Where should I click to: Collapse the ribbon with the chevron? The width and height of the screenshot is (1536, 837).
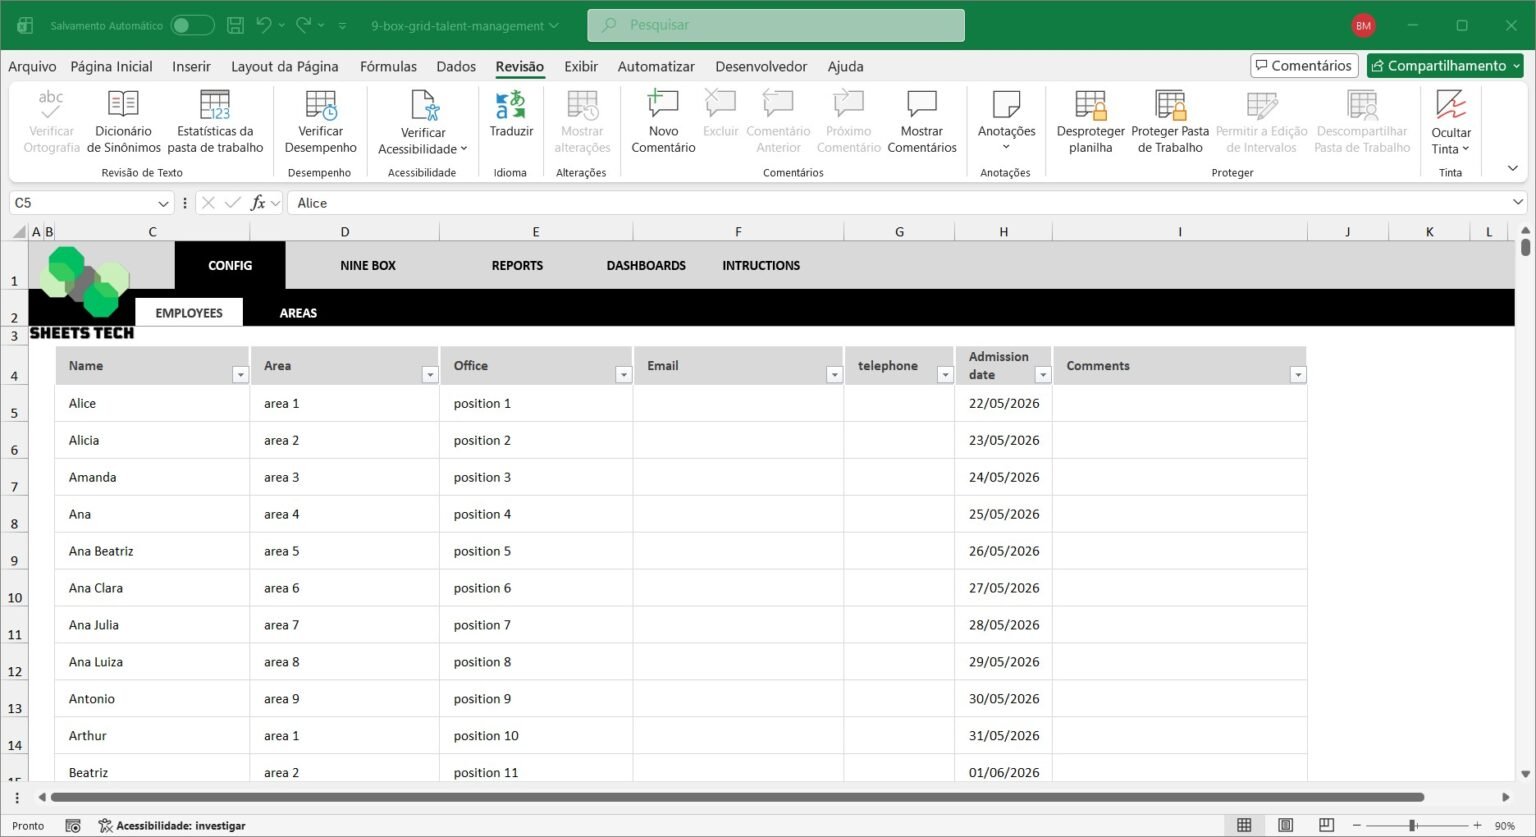tap(1513, 168)
